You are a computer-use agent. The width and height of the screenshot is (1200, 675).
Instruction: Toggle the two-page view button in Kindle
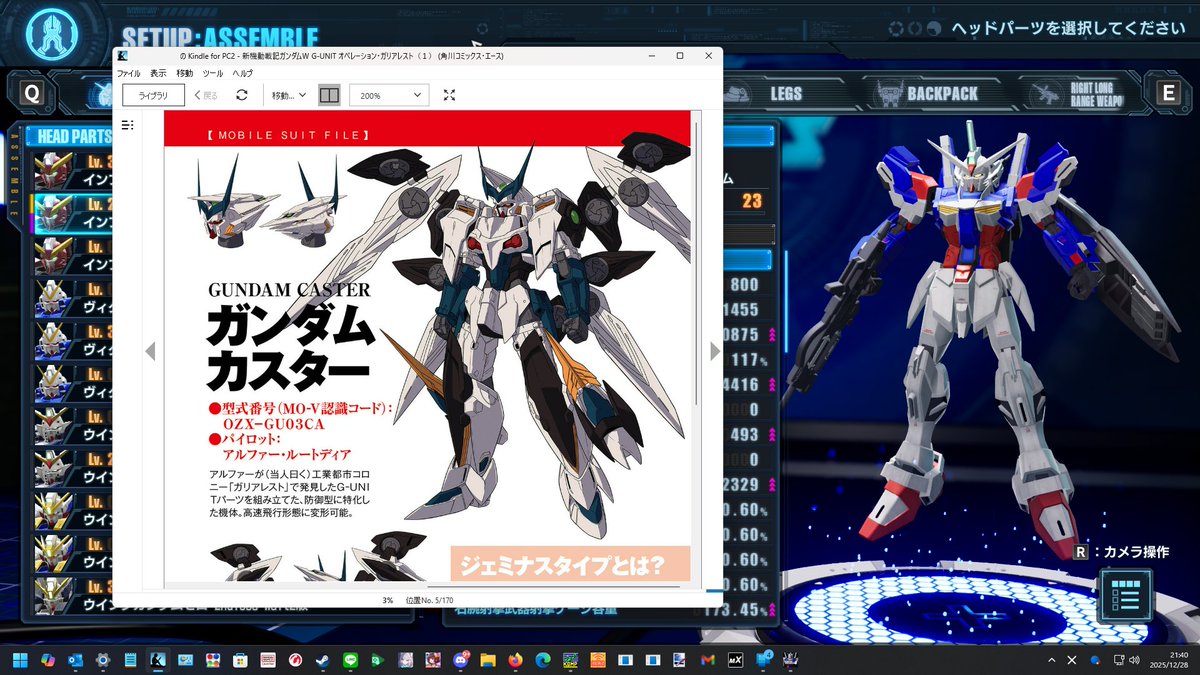point(329,95)
